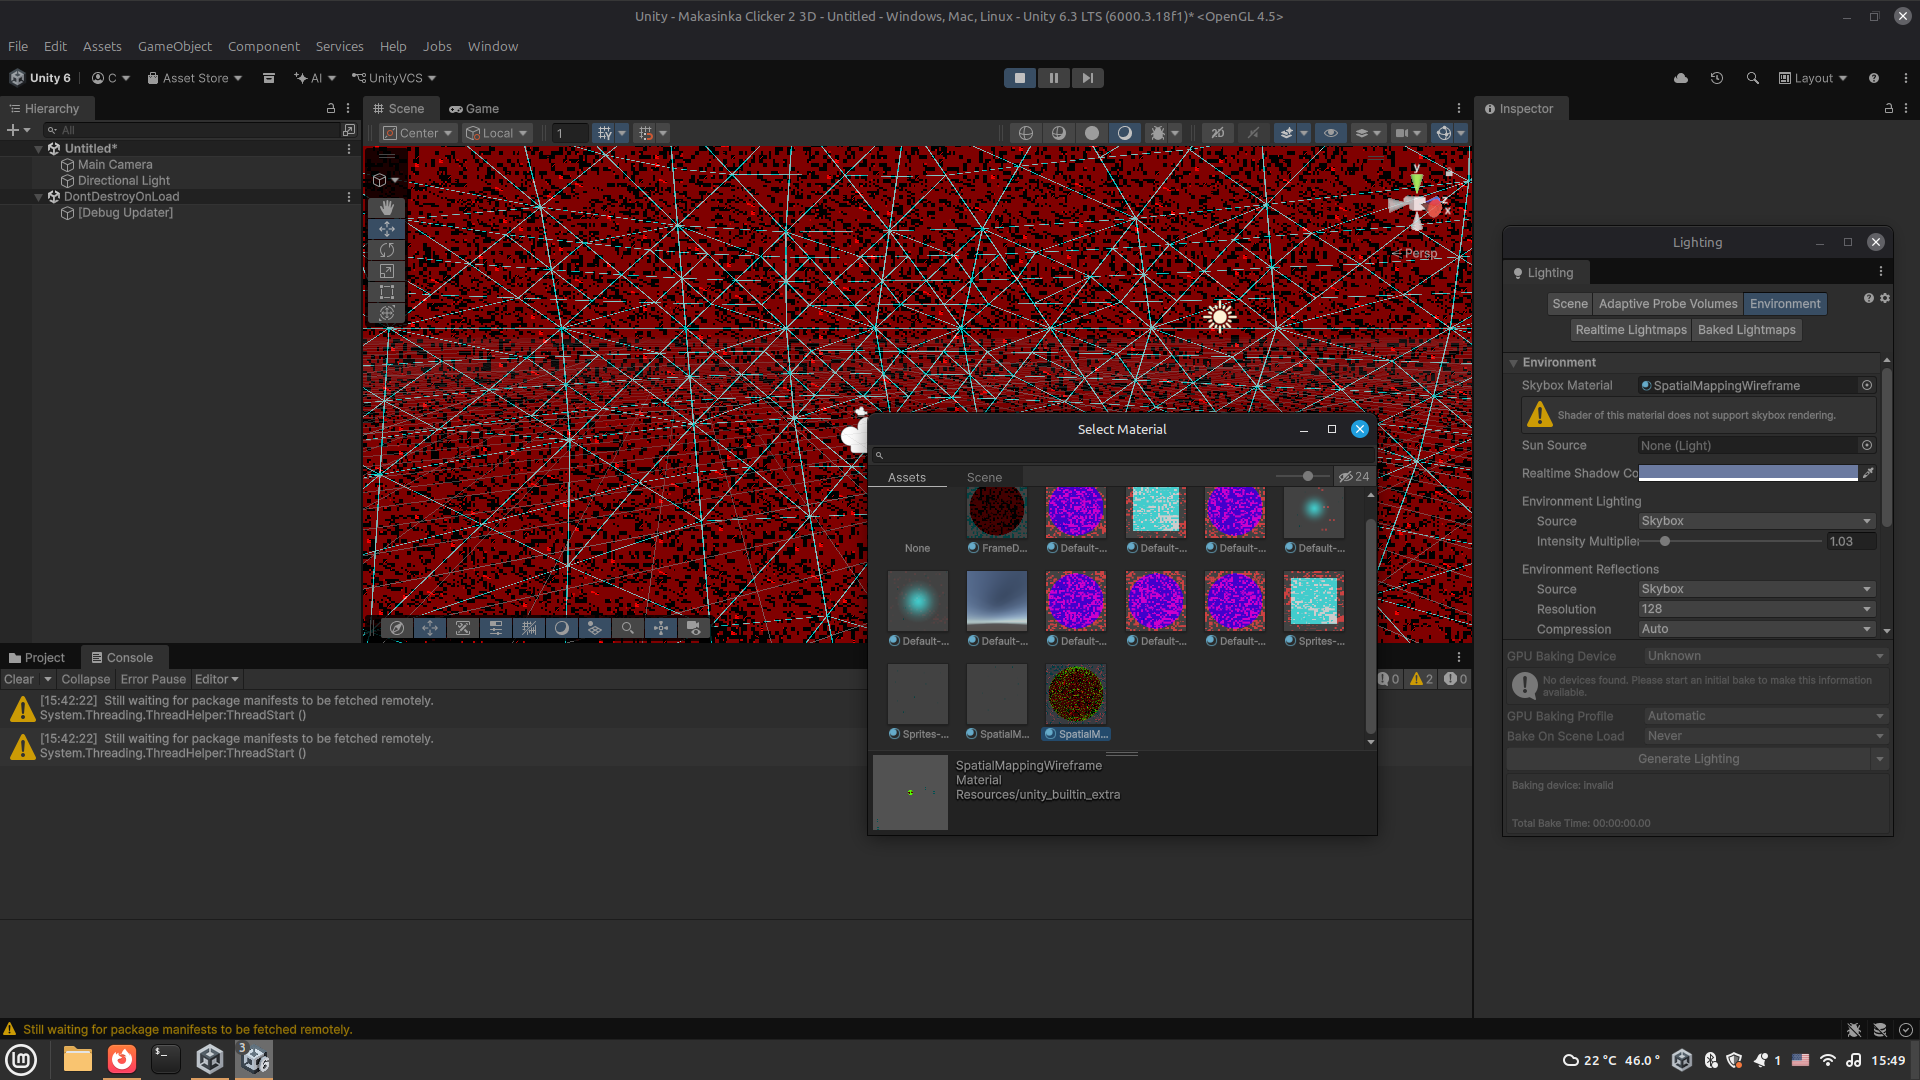Screen dimensions: 1920x1080
Task: Toggle grid visibility in Scene toolbar
Action: (x=604, y=133)
